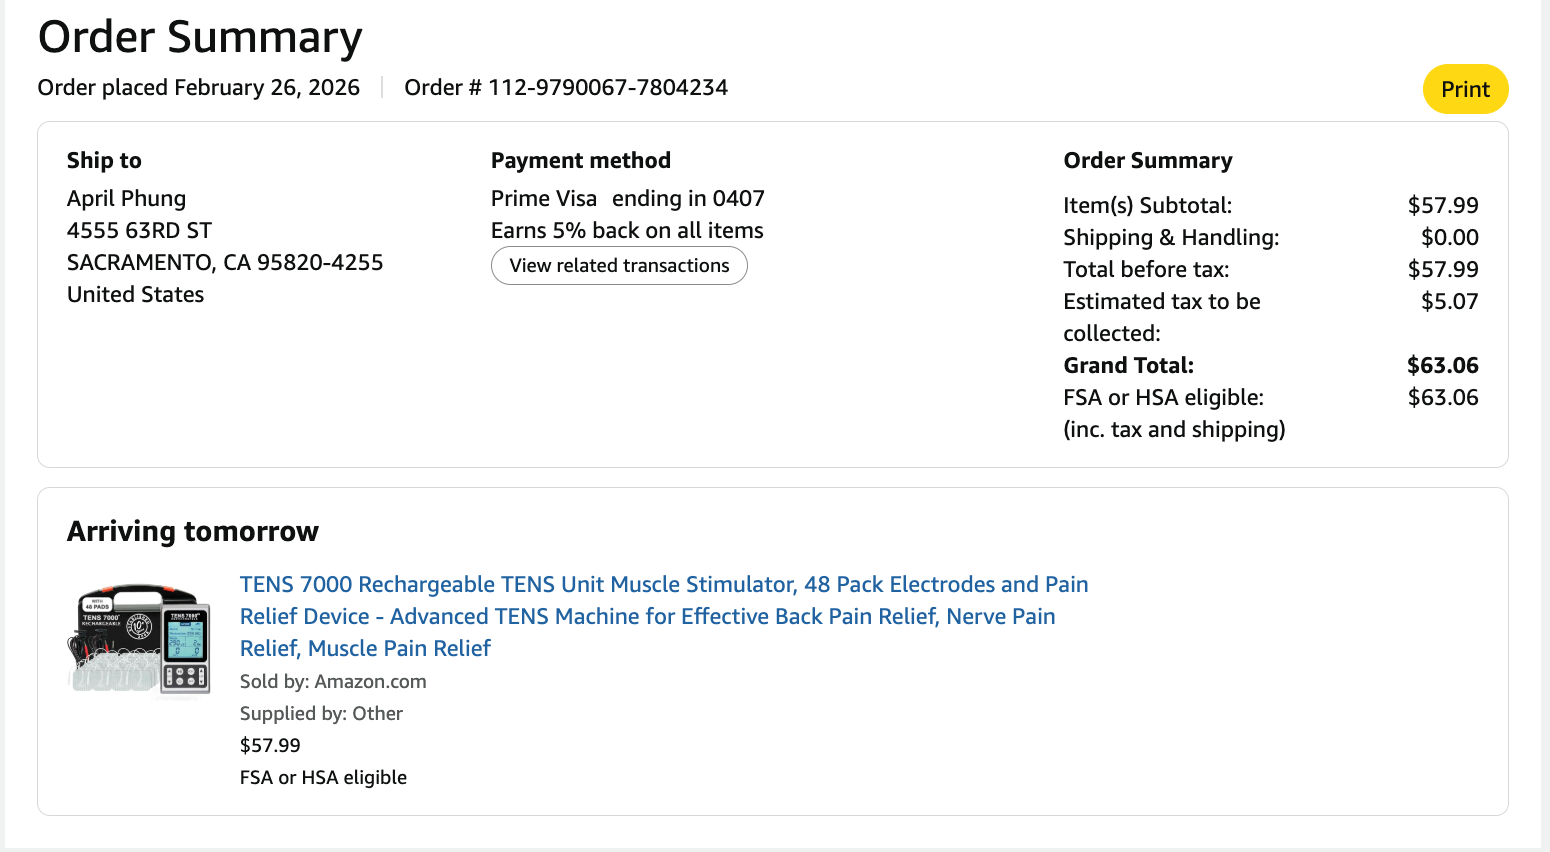Image resolution: width=1550 pixels, height=852 pixels.
Task: Click the Arriving tomorrow heading
Action: (x=193, y=531)
